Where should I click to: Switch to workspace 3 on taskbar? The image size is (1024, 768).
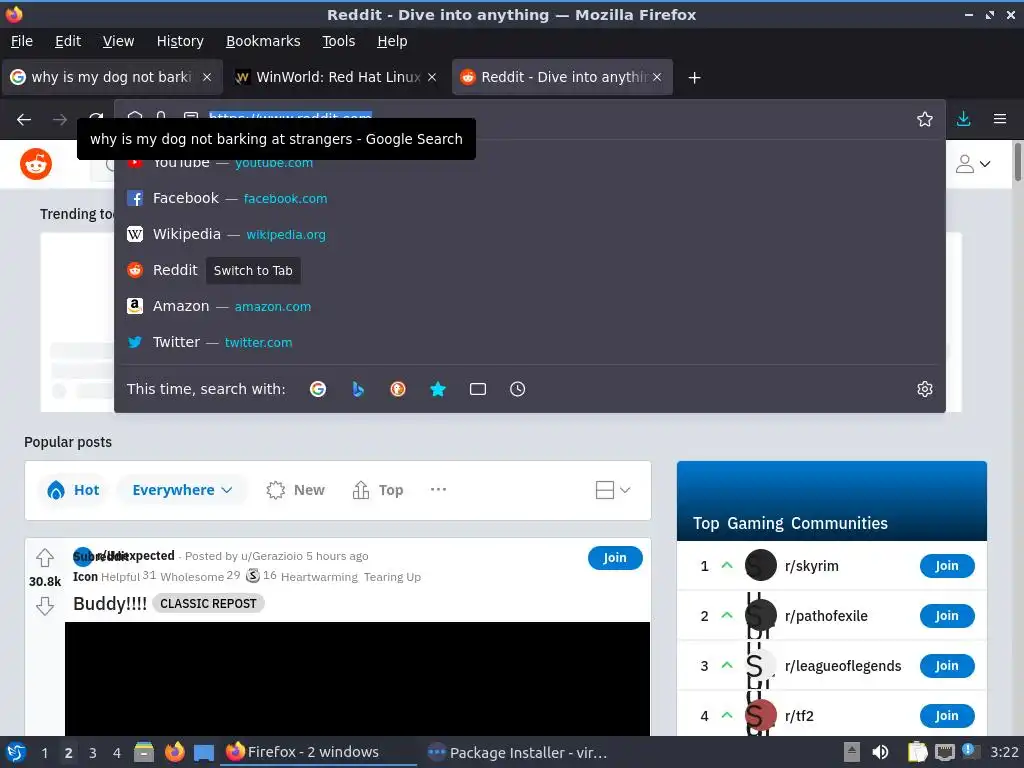93,753
